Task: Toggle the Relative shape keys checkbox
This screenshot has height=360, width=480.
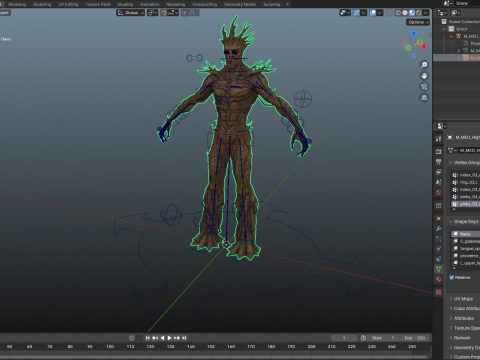Action: [452, 277]
